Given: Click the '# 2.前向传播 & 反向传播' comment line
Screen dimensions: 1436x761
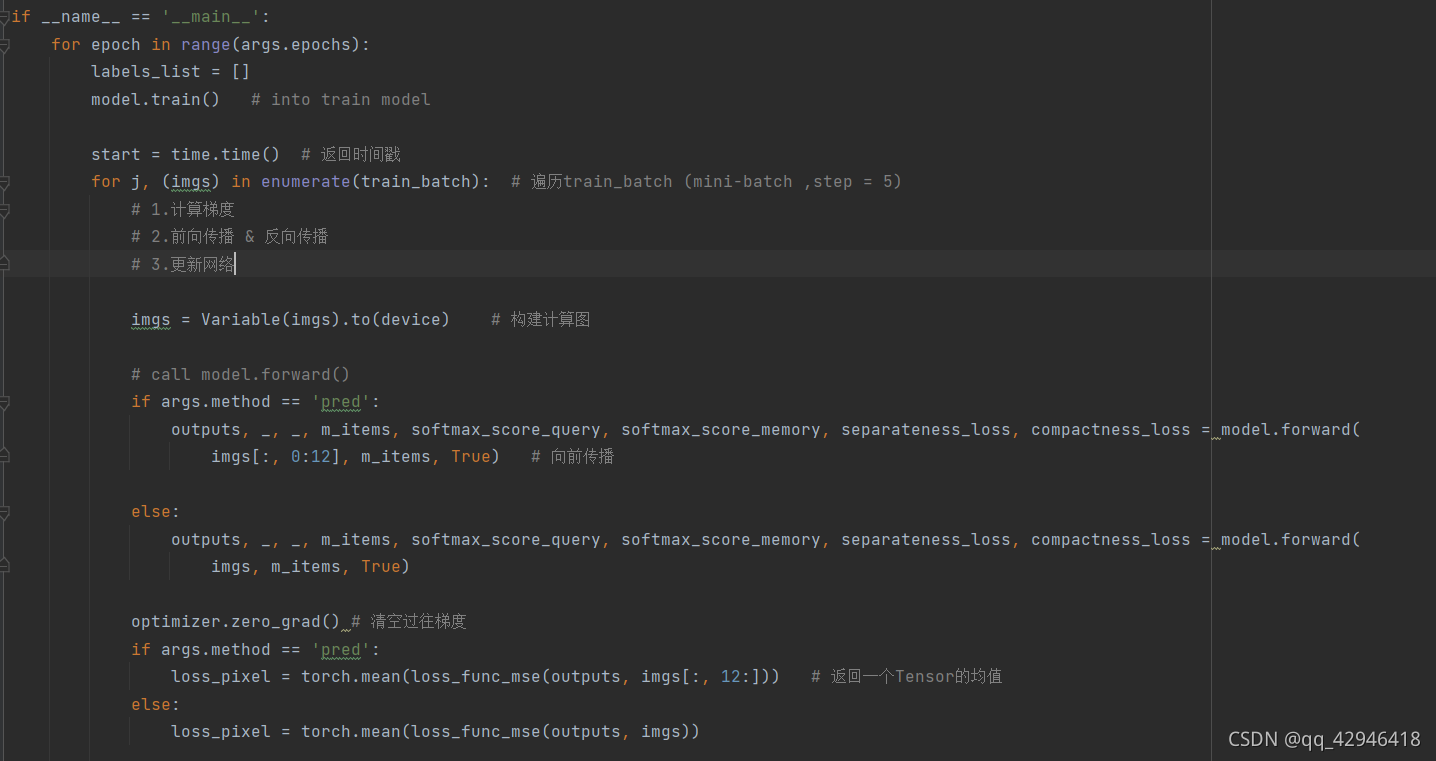Looking at the screenshot, I should pos(230,237).
